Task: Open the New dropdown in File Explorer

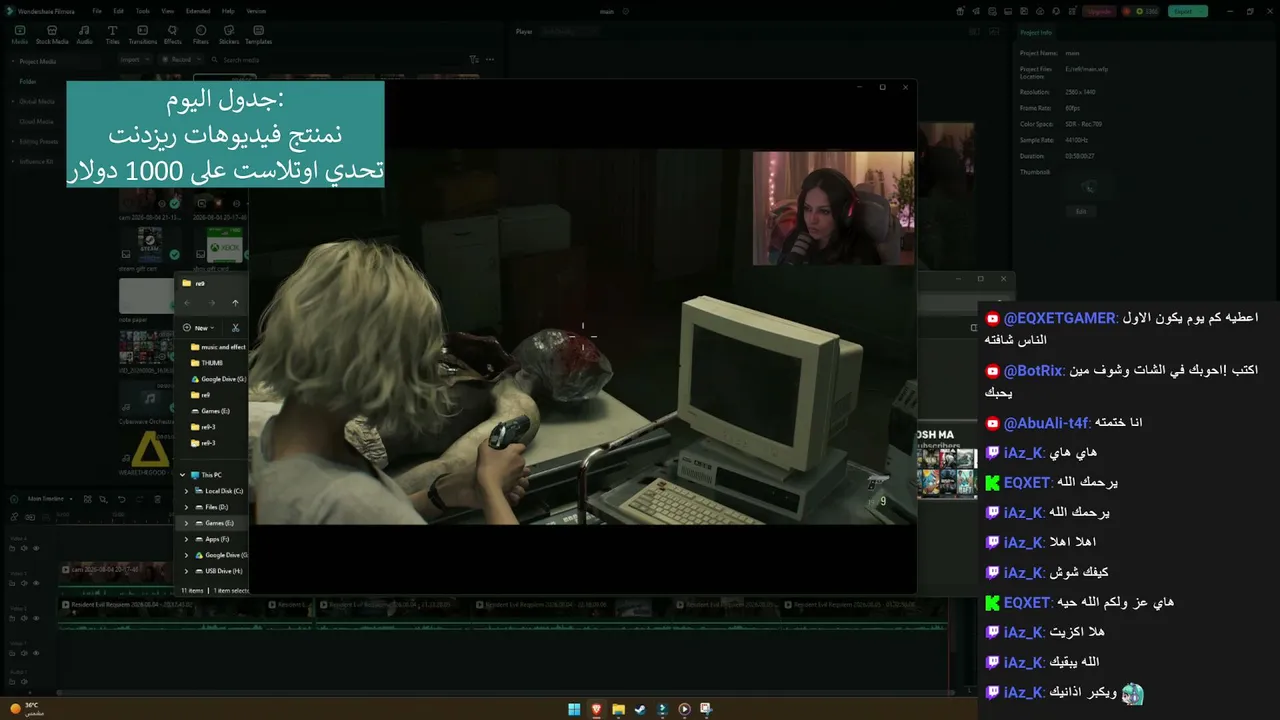Action: (199, 328)
